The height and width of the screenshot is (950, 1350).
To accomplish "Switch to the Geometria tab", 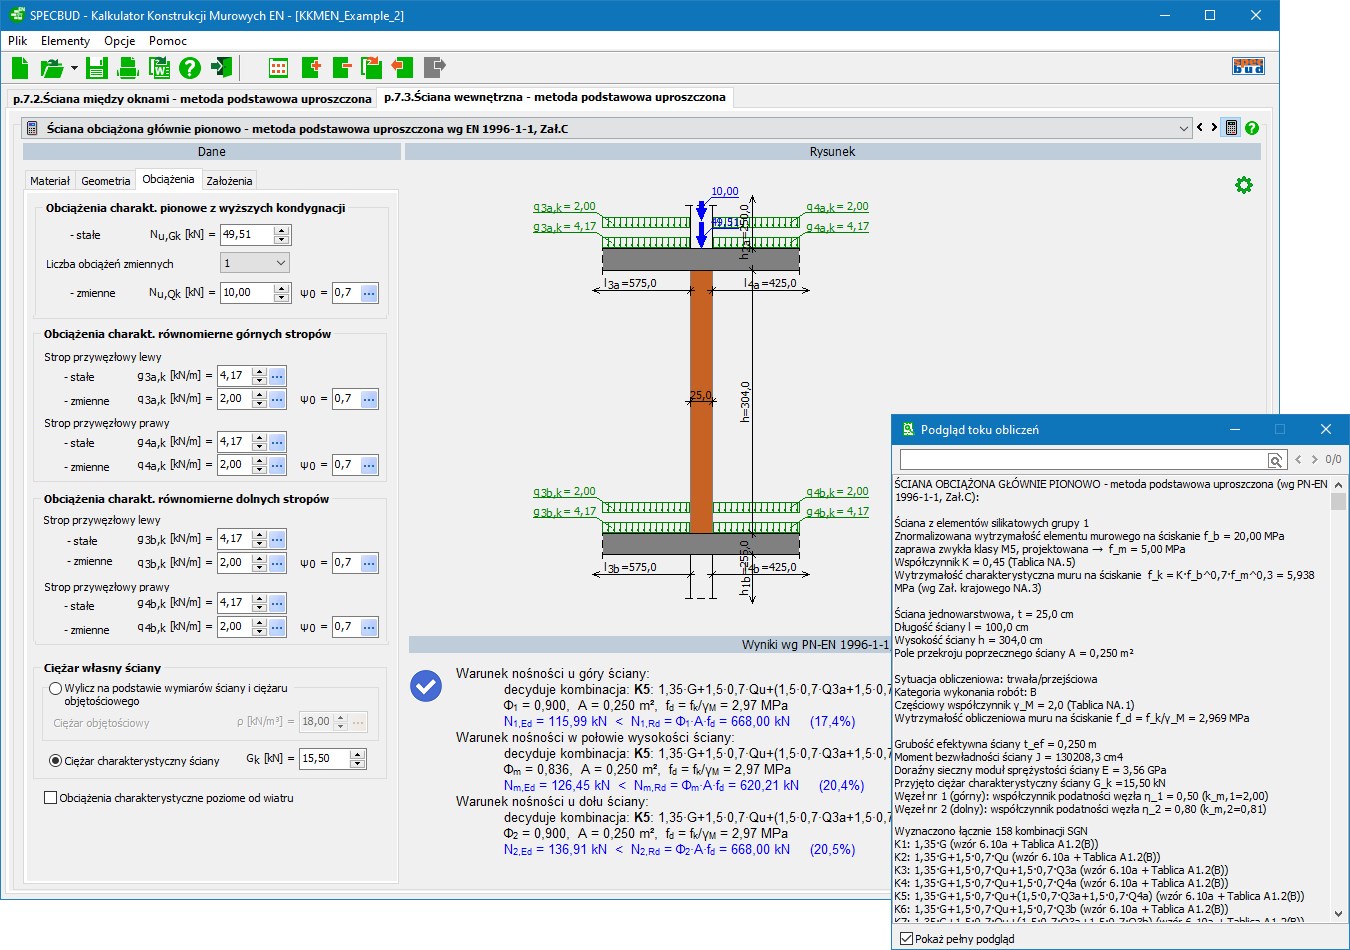I will (105, 181).
